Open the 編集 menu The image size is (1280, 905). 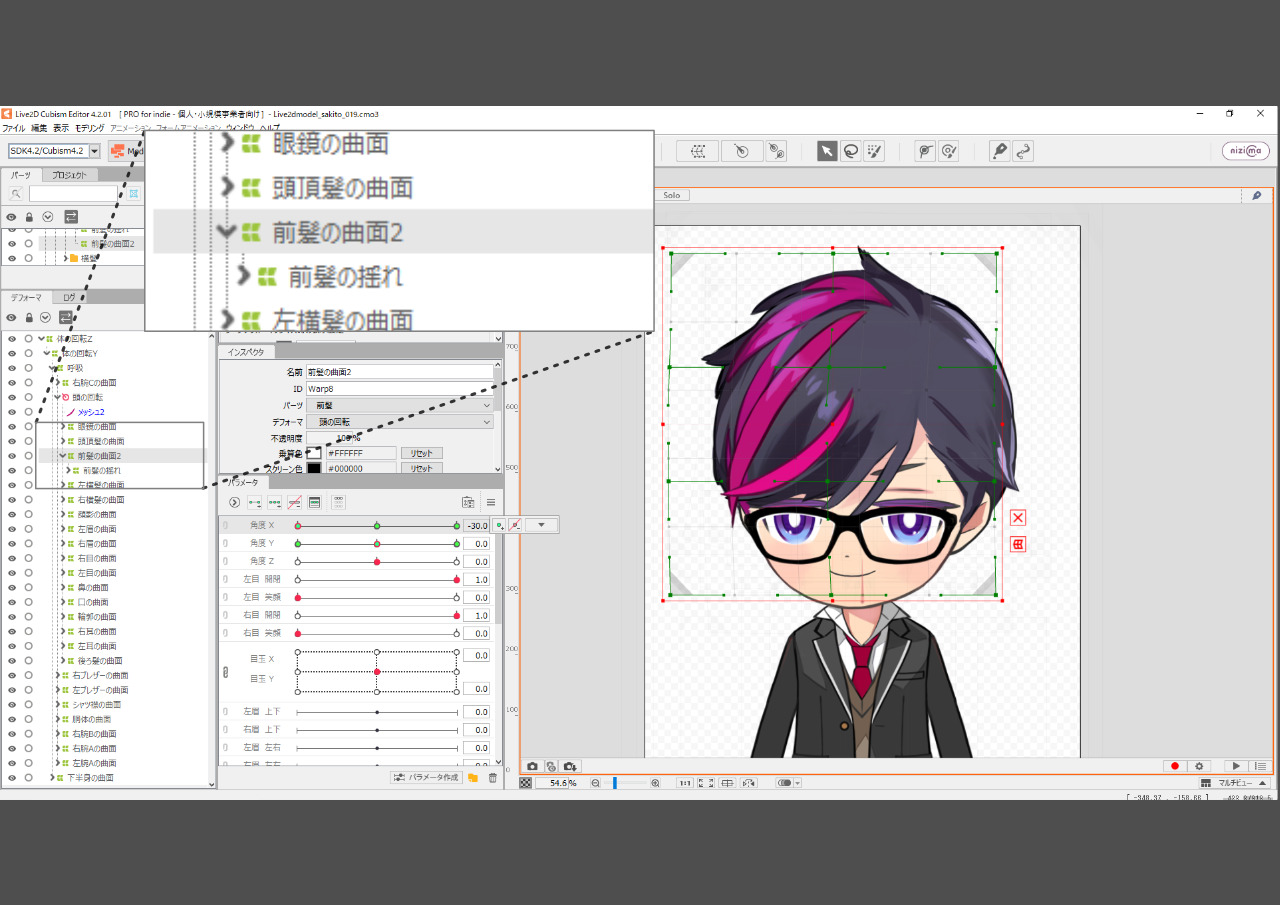tap(39, 128)
